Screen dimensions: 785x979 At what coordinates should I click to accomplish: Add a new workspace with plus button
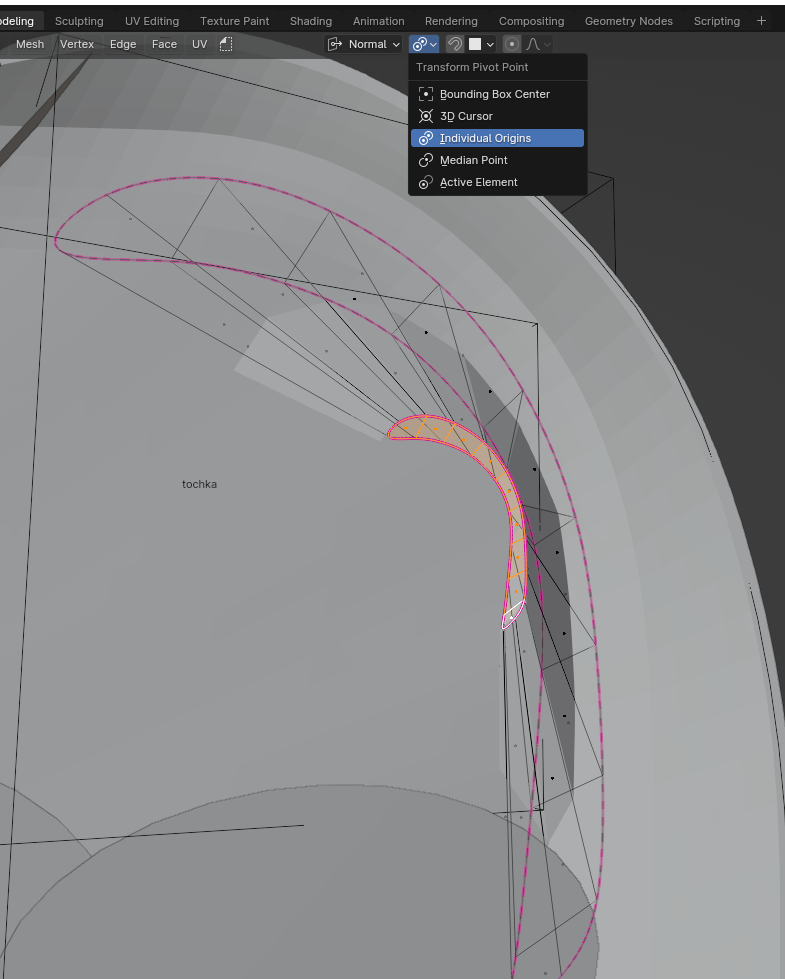click(761, 21)
